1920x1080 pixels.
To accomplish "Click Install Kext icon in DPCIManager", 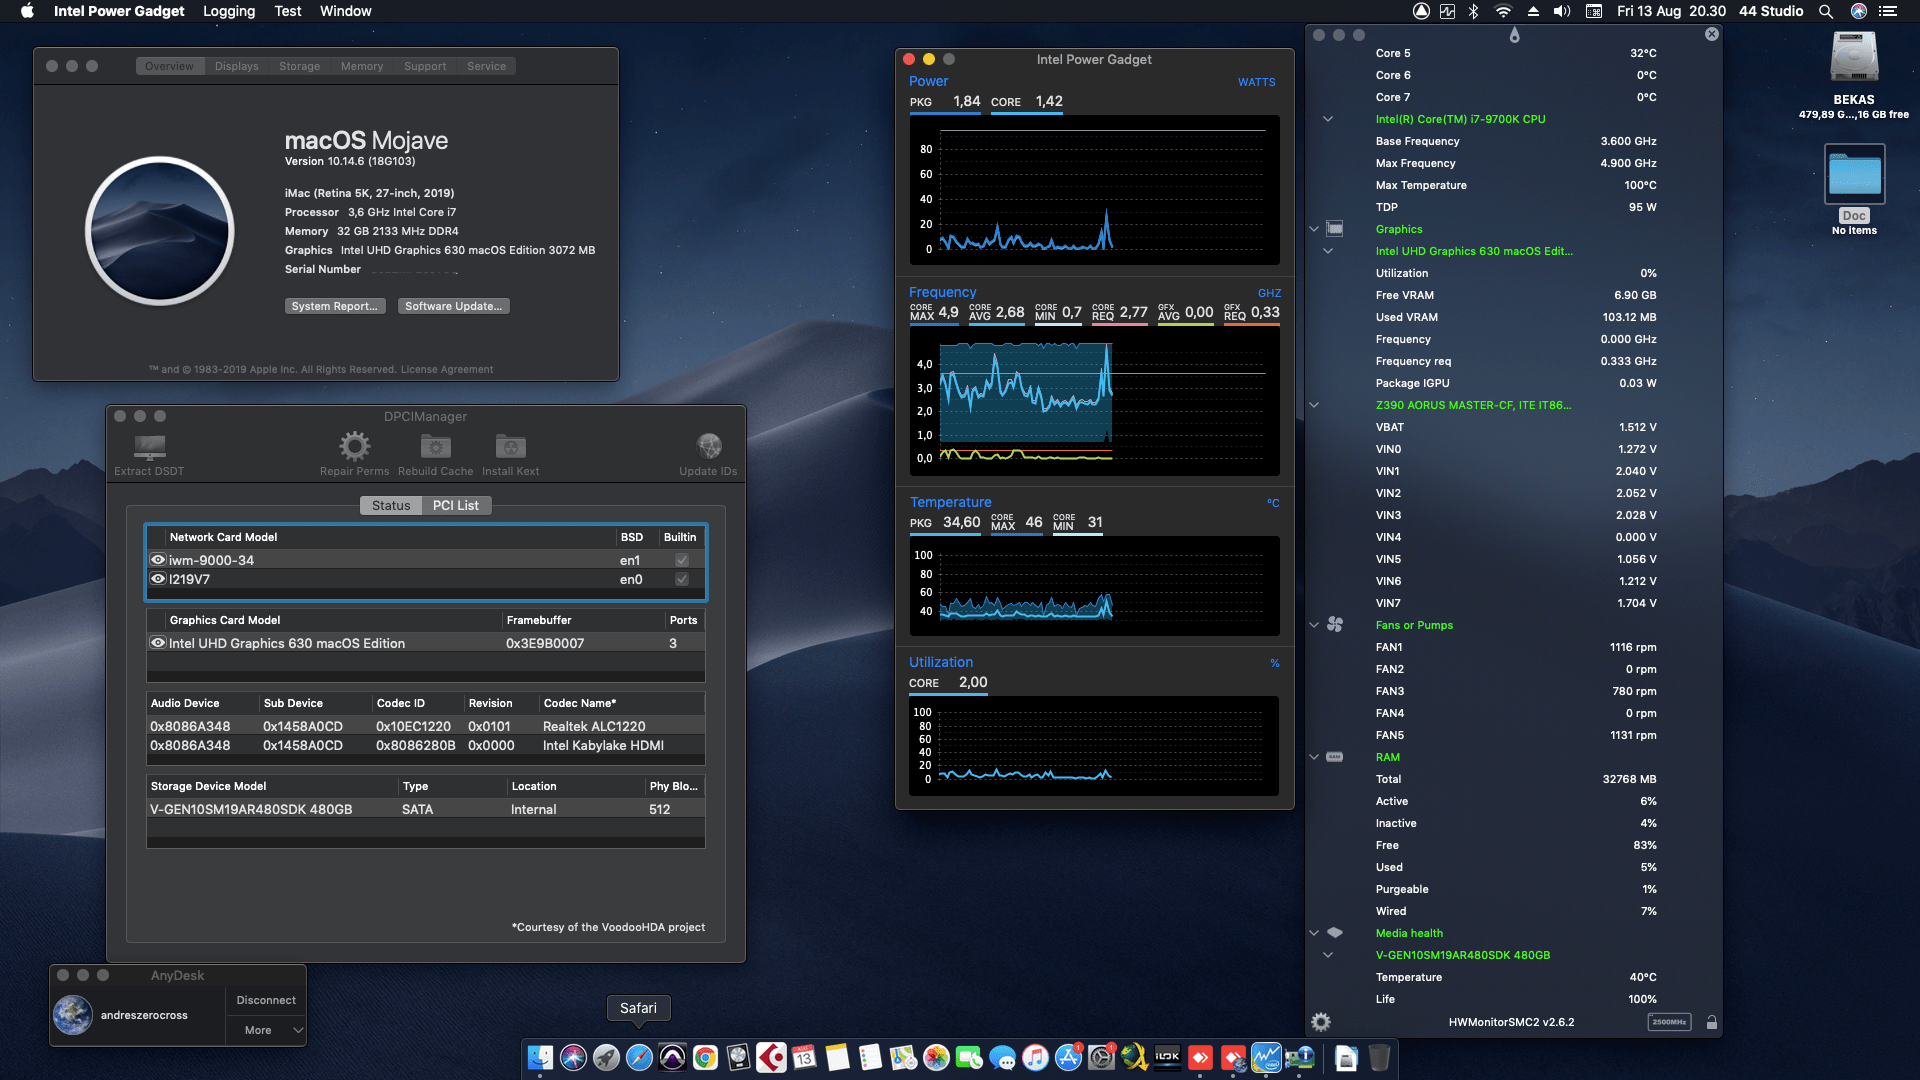I will [510, 446].
